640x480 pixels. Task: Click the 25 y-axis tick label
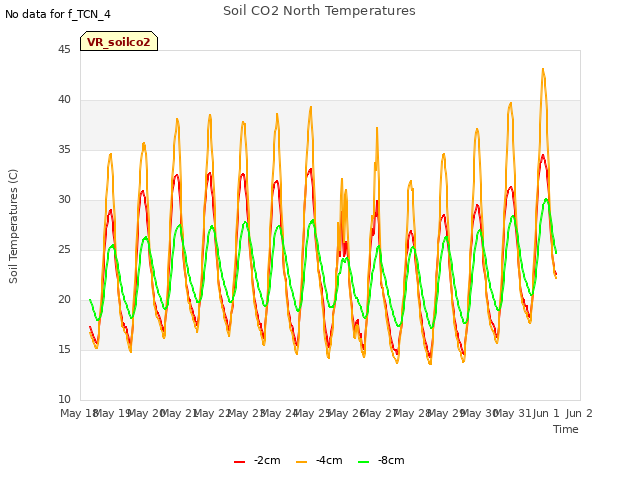click(x=64, y=249)
